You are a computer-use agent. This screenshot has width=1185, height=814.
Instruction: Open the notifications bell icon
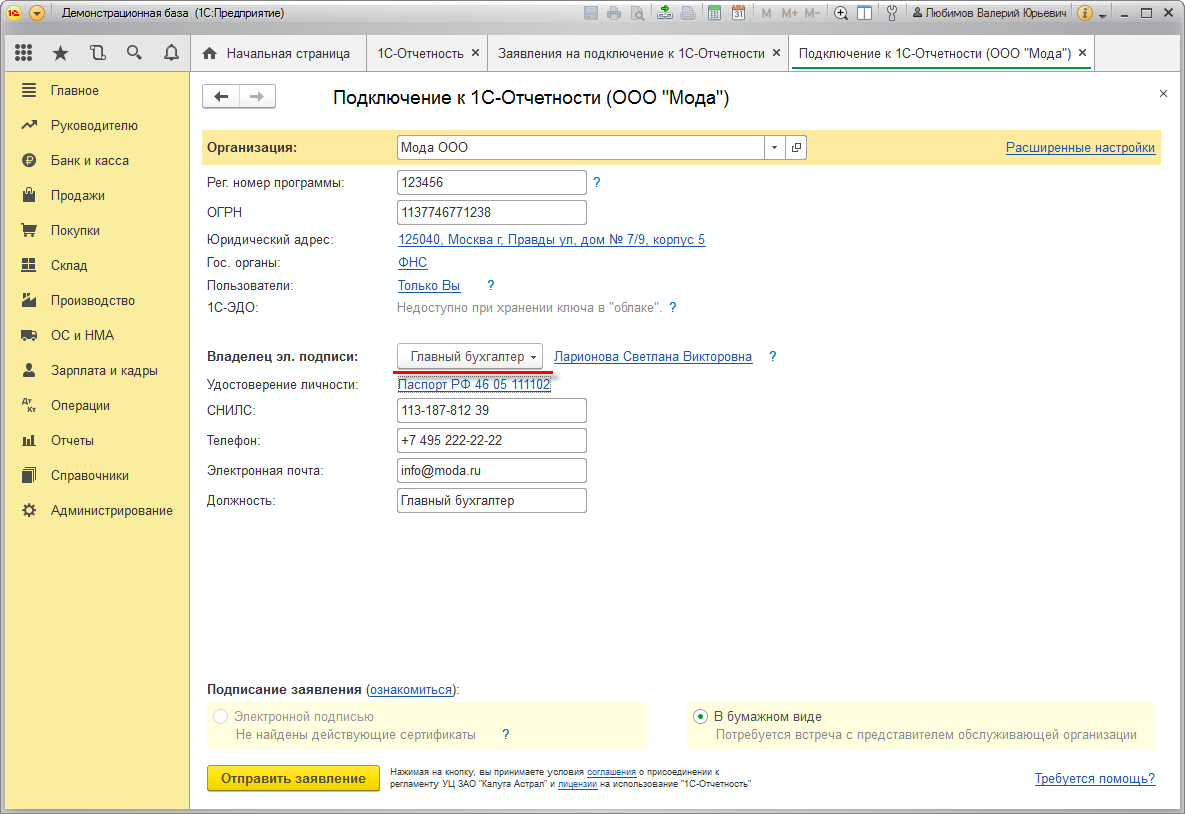pyautogui.click(x=172, y=52)
